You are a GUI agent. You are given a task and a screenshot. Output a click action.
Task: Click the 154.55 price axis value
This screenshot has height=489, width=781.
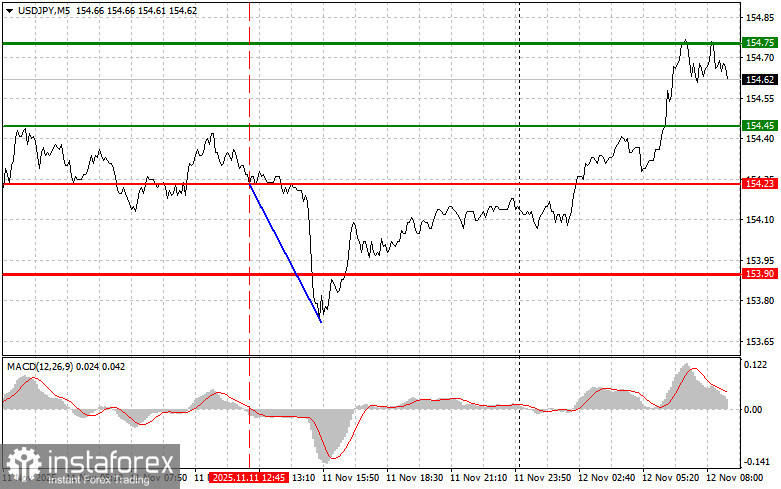coord(760,99)
